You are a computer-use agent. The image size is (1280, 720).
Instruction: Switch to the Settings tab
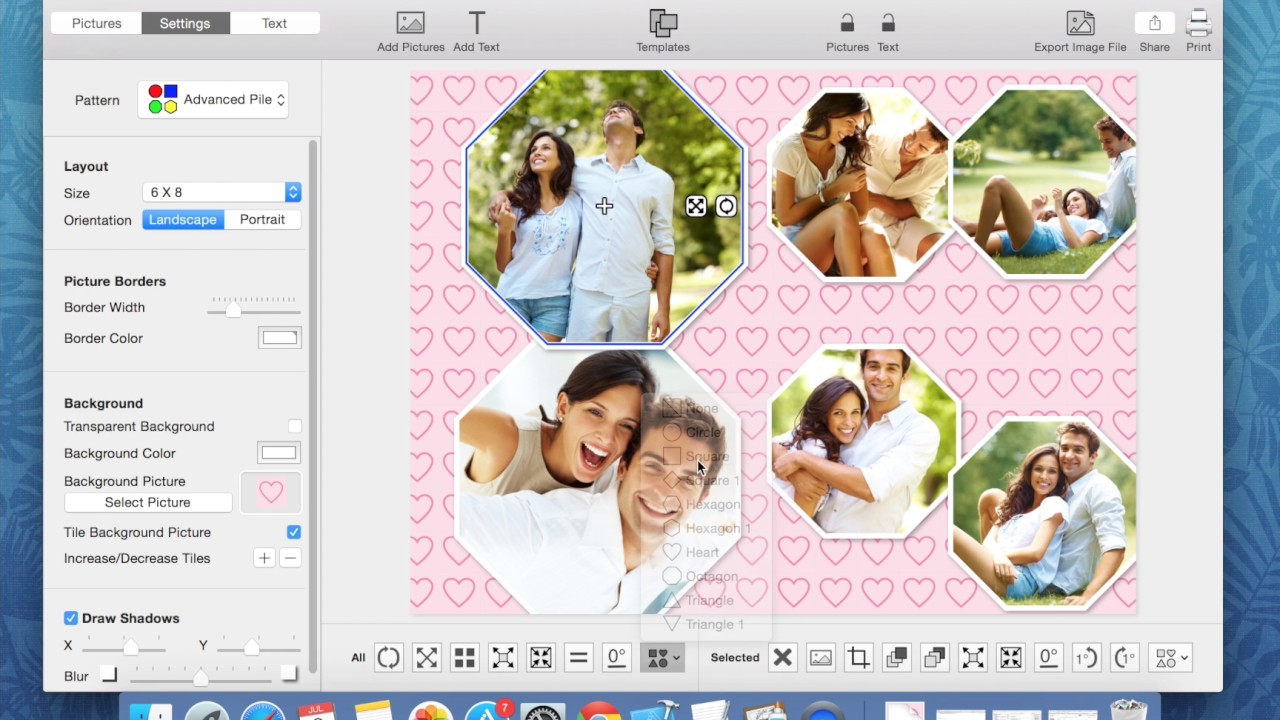click(185, 23)
